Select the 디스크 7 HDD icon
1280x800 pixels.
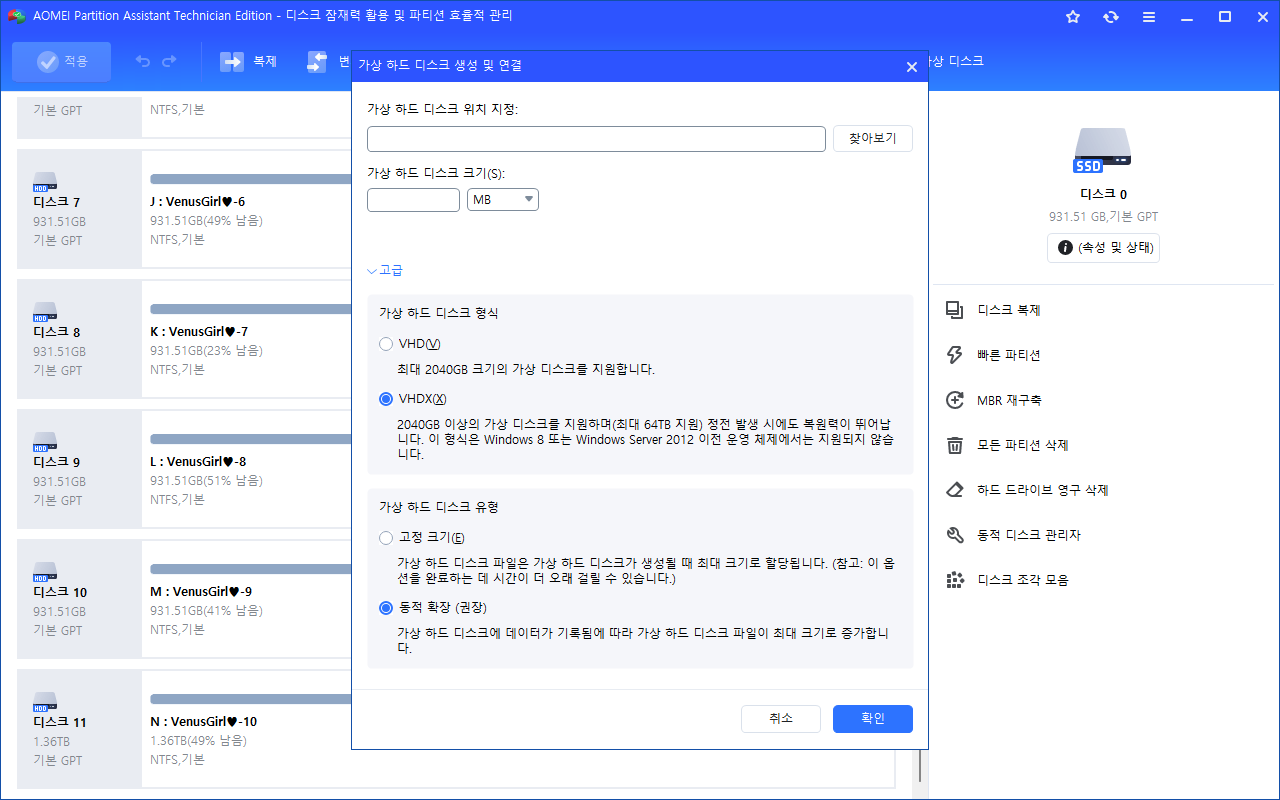[x=45, y=181]
